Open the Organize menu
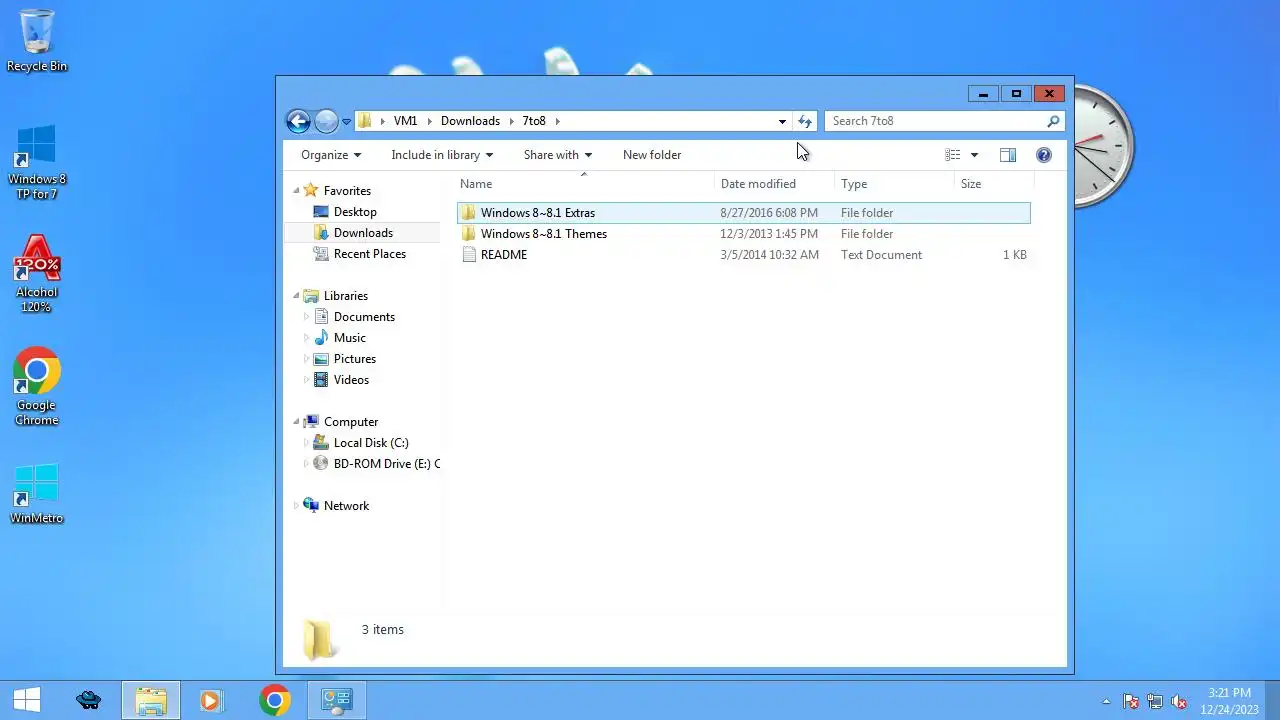 coord(331,155)
